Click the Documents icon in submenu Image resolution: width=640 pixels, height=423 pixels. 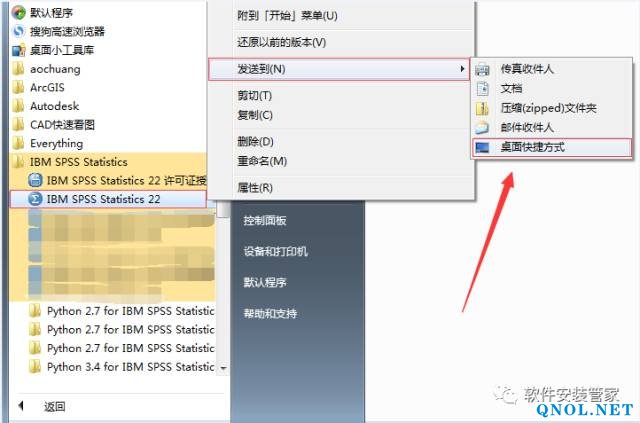pos(482,88)
